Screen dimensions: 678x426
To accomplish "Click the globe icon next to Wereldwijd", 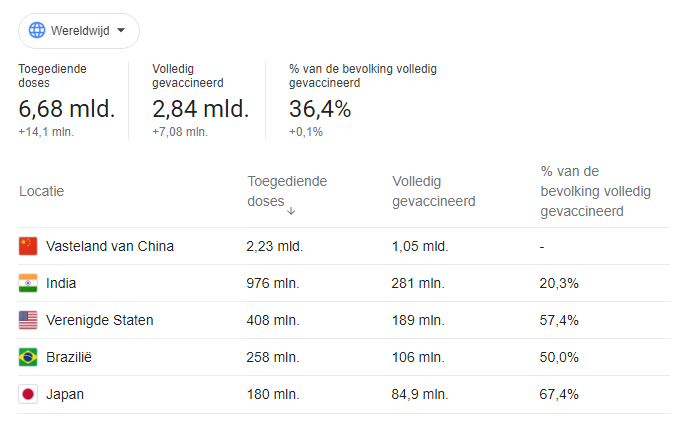I will (x=37, y=31).
